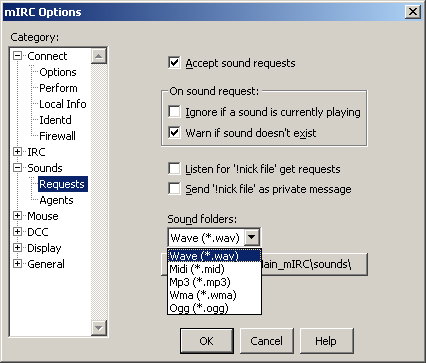The height and width of the screenshot is (363, 426).
Task: Click the category list scrollbar track
Action: pos(99,192)
